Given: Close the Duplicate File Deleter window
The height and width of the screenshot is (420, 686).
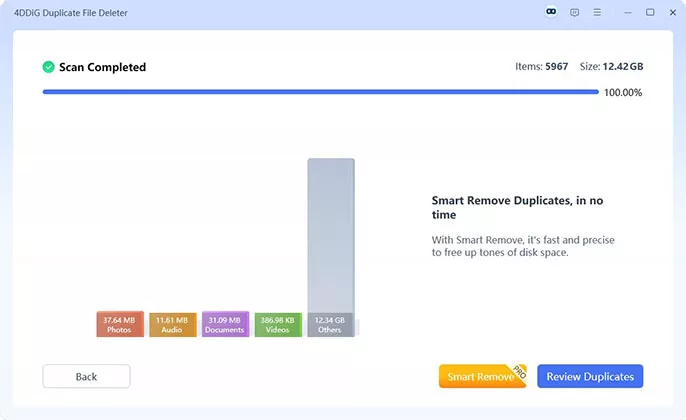Looking at the screenshot, I should 671,13.
